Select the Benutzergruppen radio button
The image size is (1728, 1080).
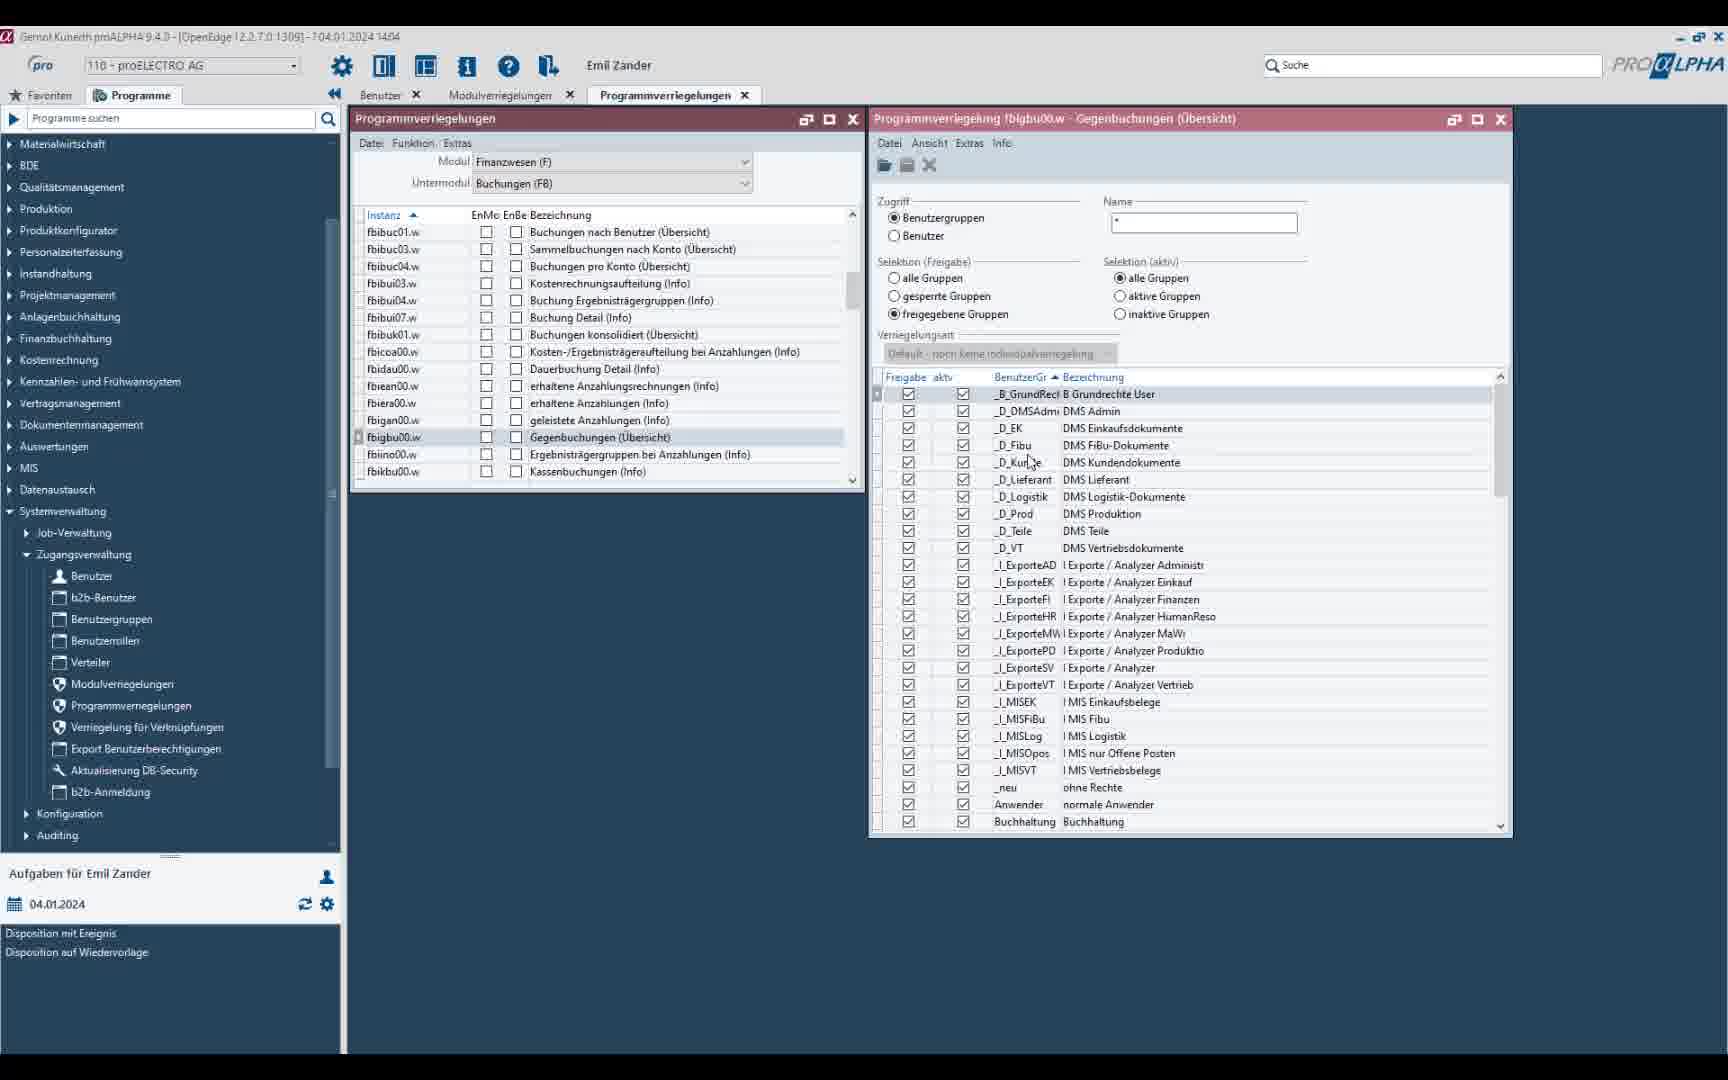click(894, 218)
